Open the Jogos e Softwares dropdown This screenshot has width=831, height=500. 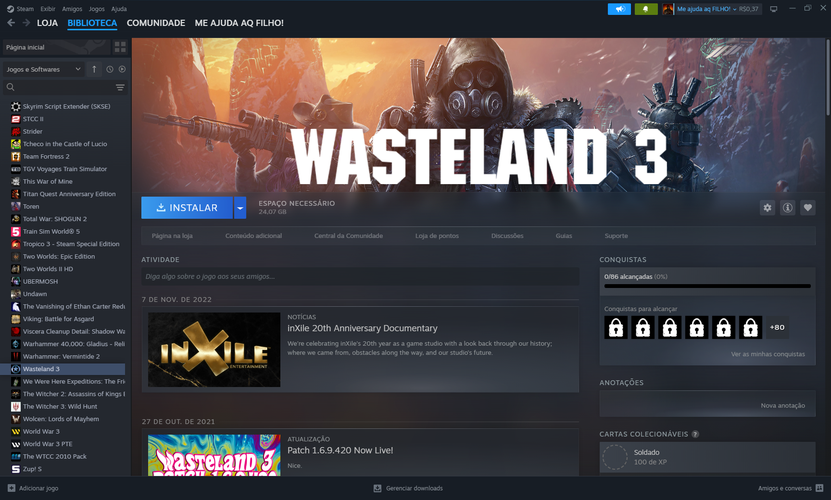(43, 69)
